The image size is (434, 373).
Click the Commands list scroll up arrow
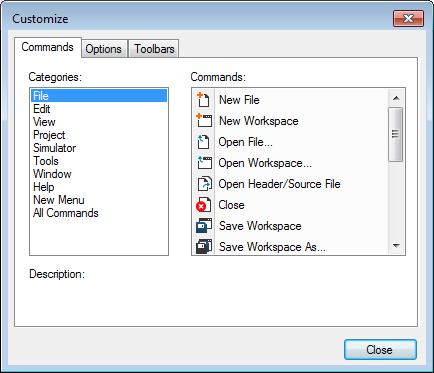[x=396, y=98]
